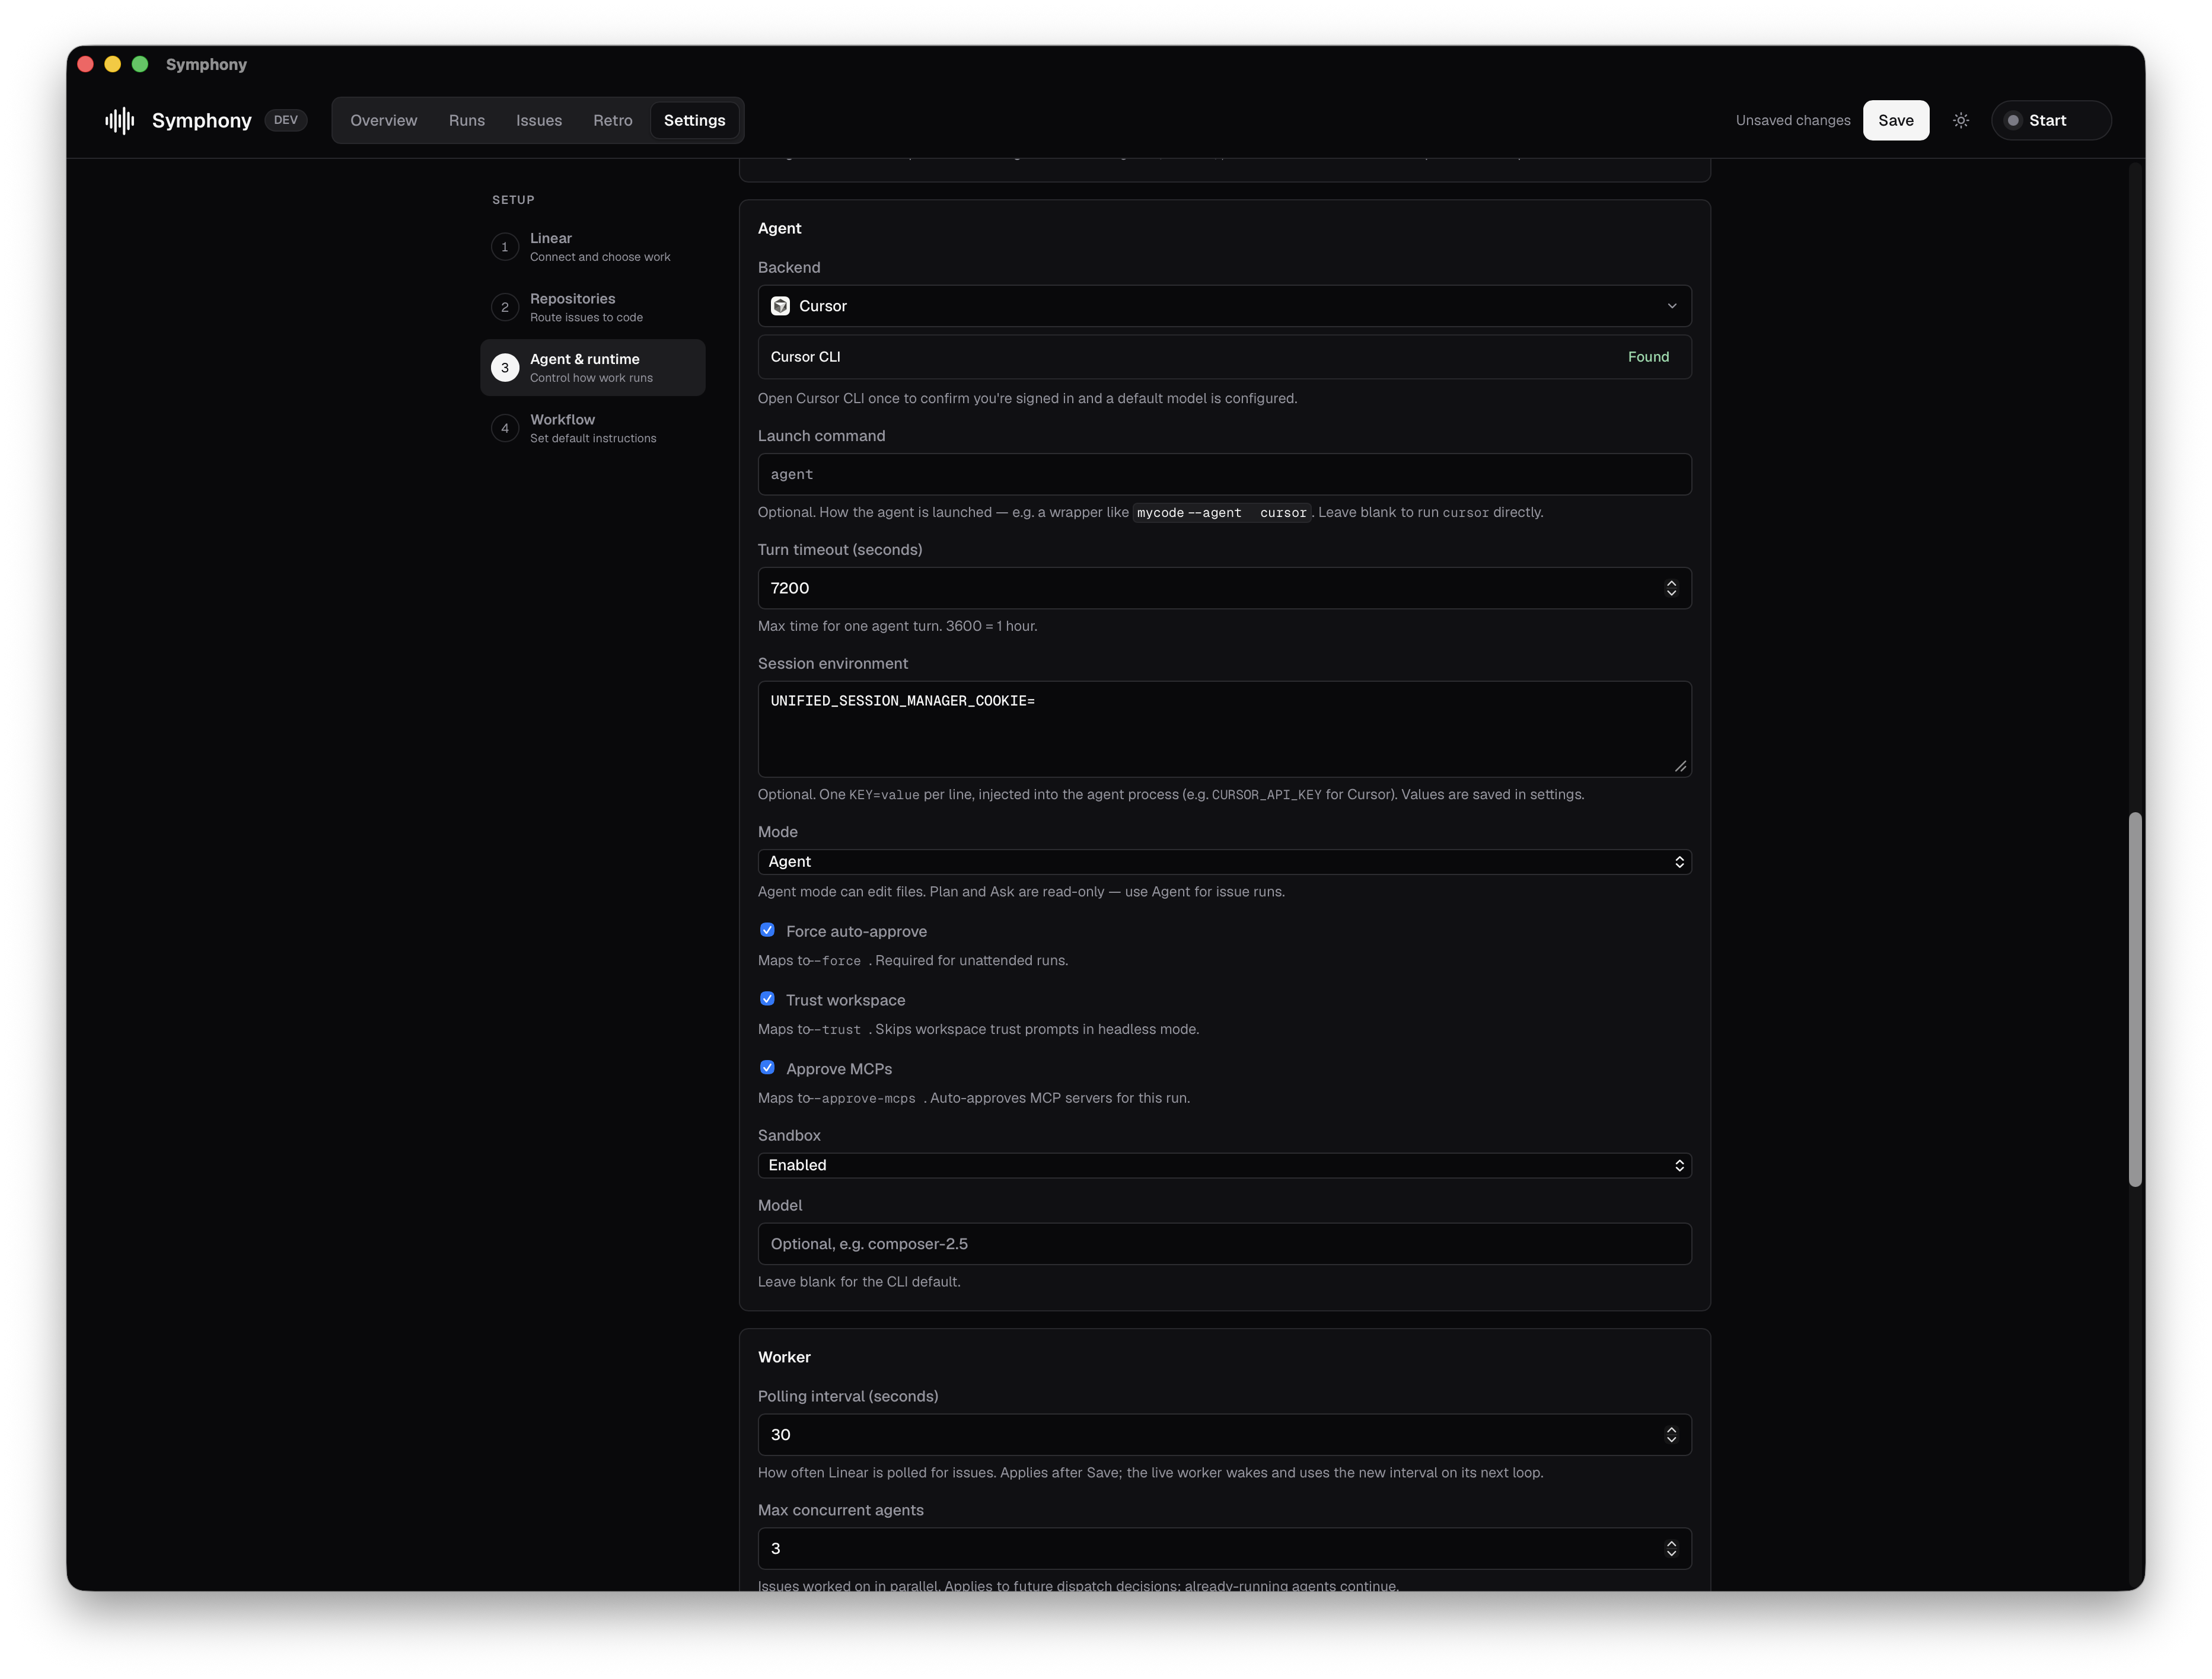Switch to the Runs tab
The image size is (2212, 1679).
point(467,120)
